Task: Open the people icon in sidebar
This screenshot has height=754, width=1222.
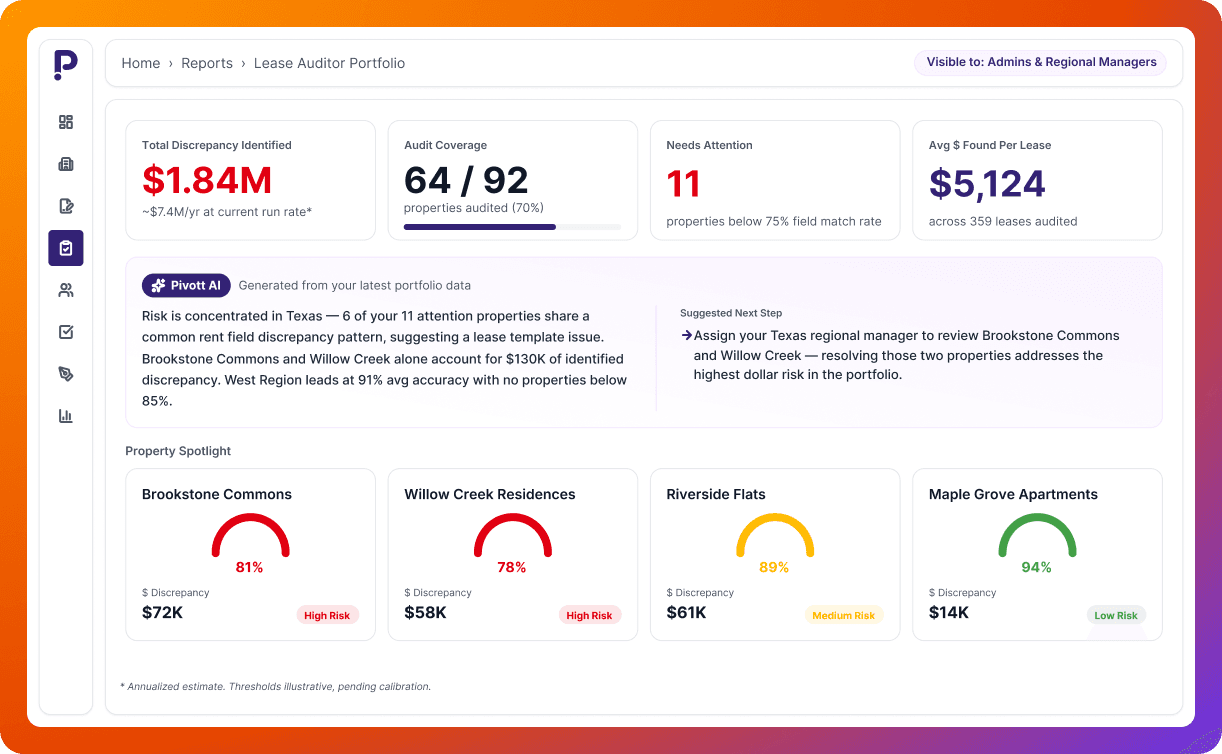Action: (x=66, y=290)
